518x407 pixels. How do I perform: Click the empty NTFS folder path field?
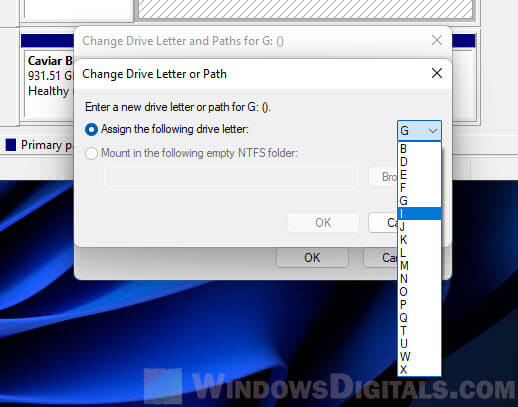[x=231, y=177]
